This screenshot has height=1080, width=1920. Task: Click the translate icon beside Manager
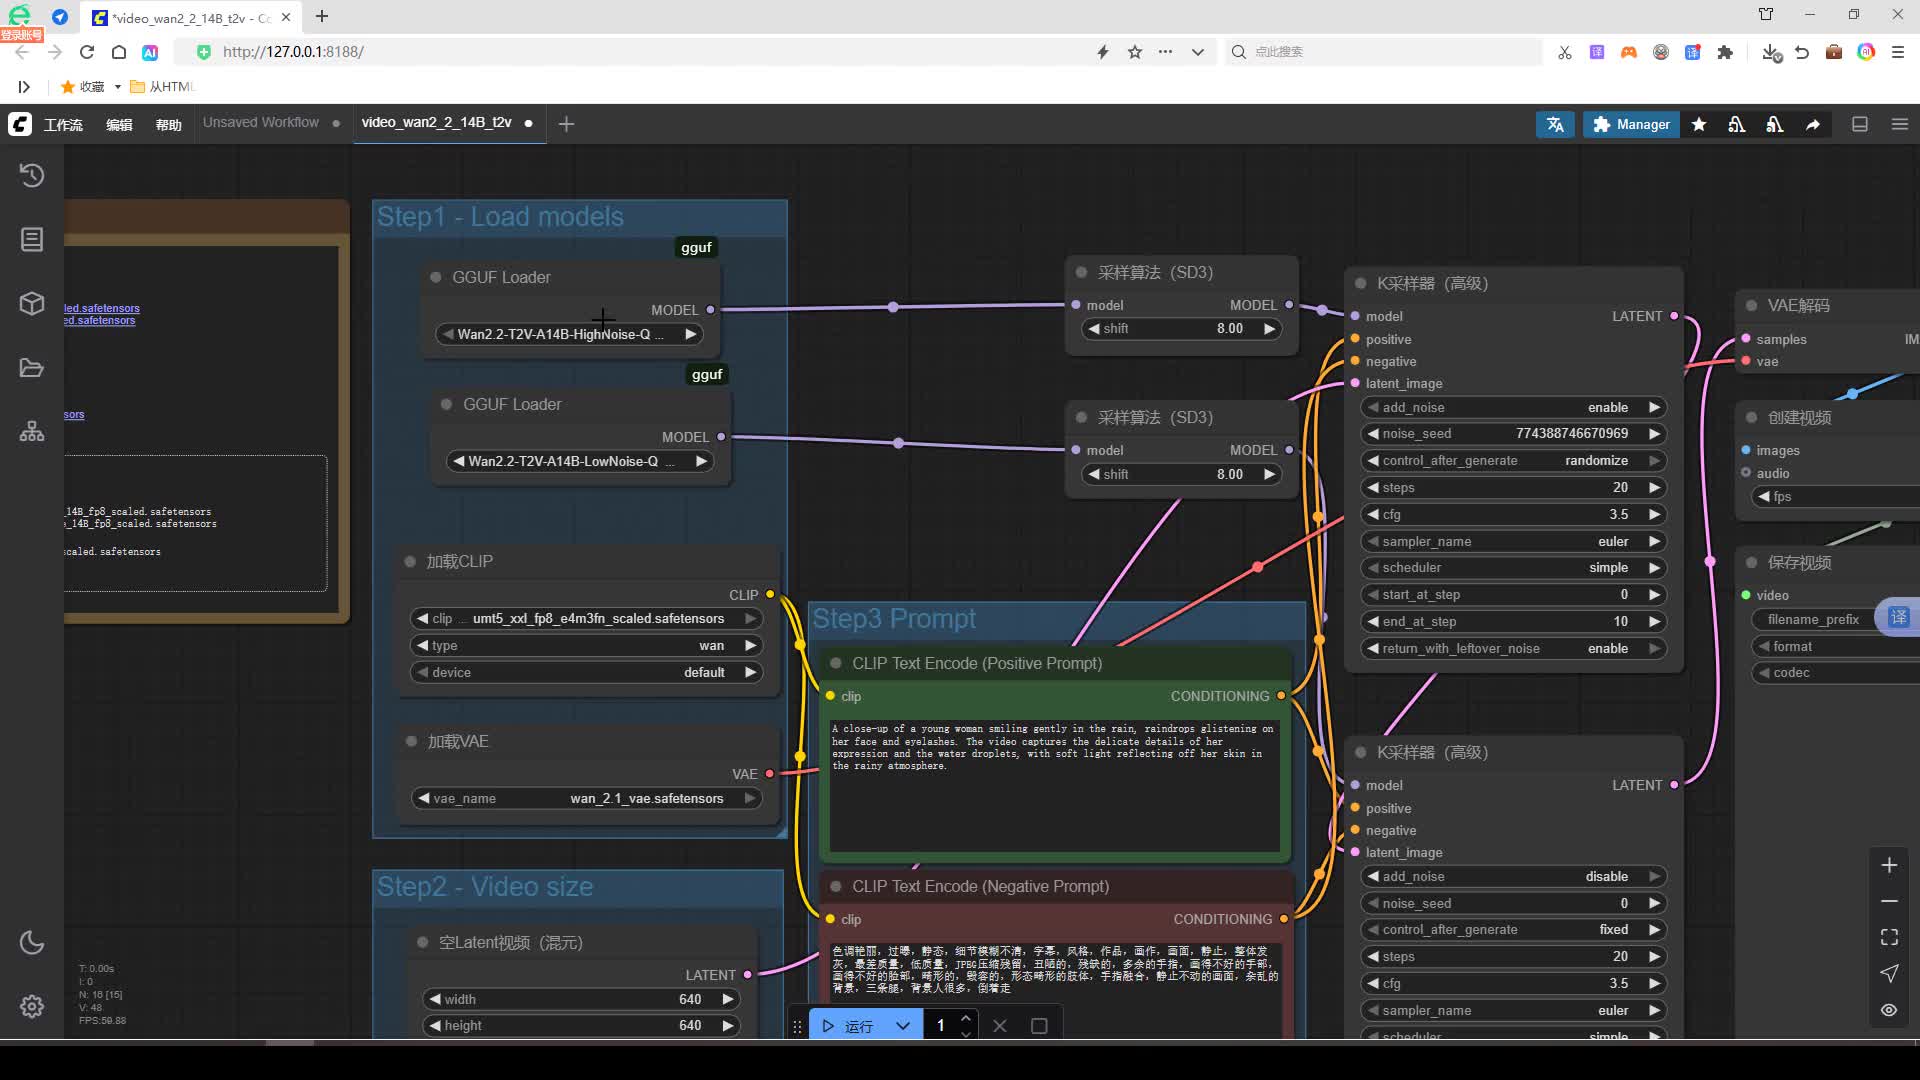tap(1555, 124)
